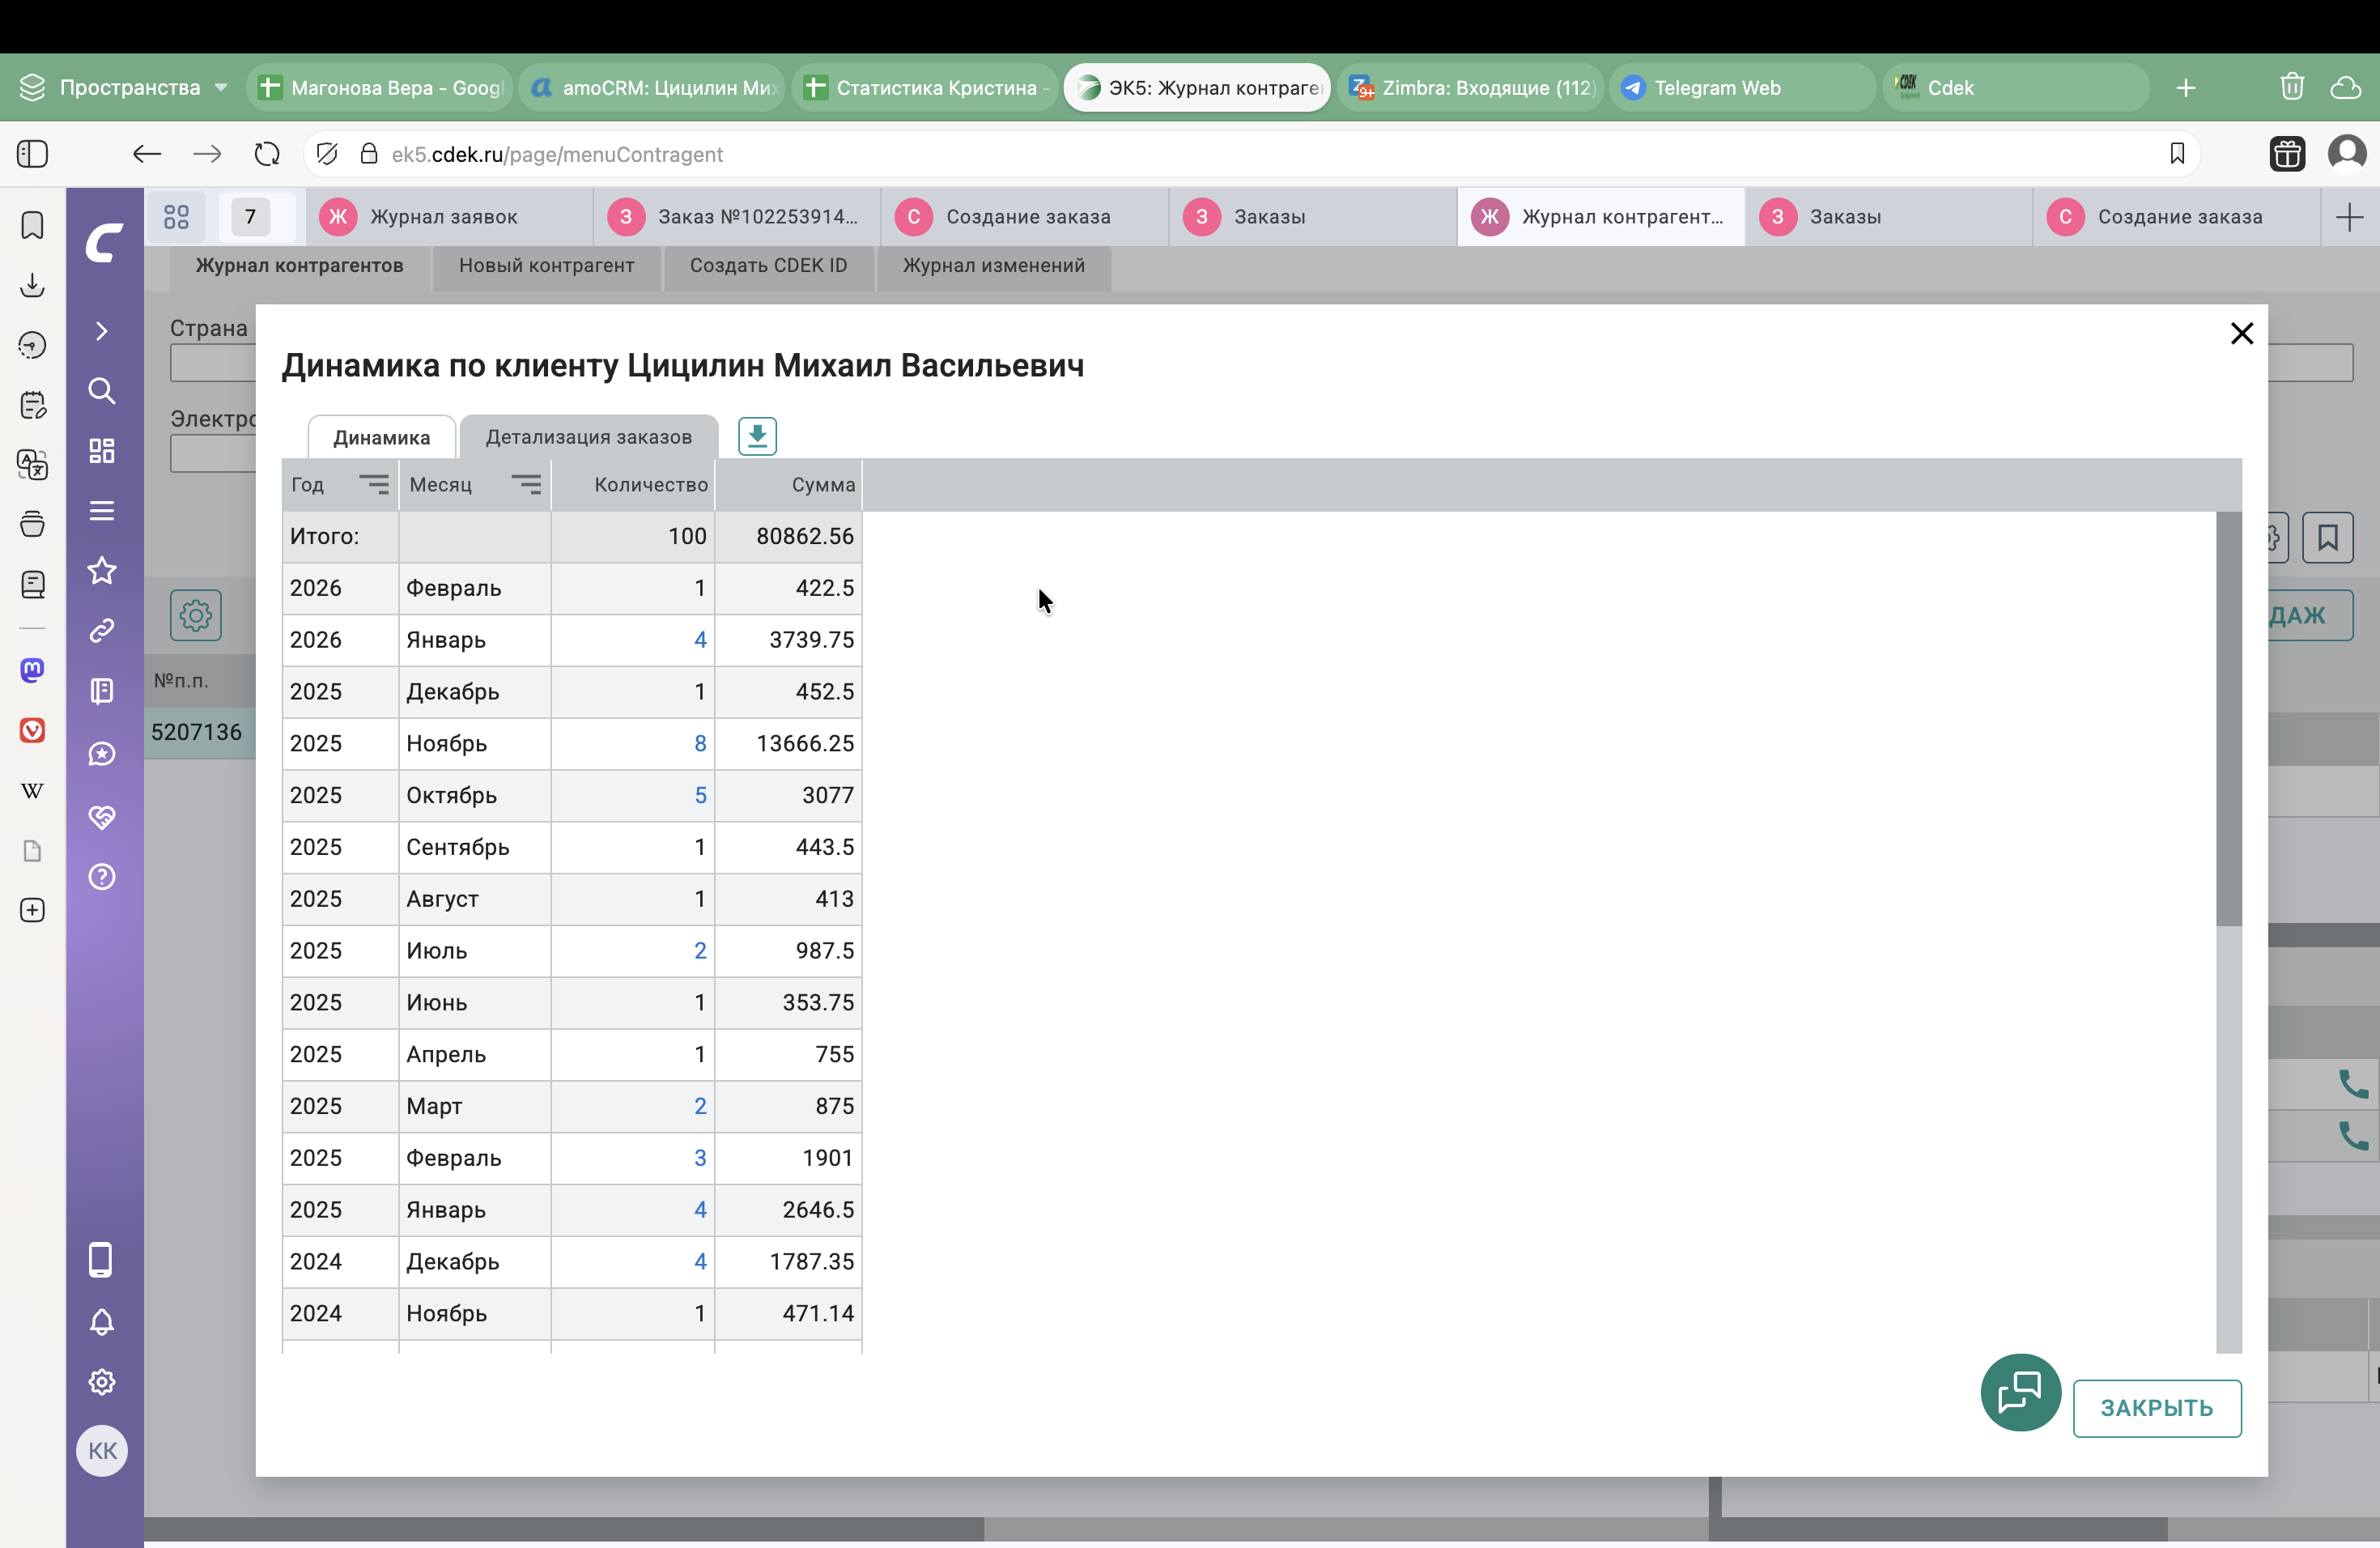Download the dynamics table via export icon

click(x=757, y=436)
